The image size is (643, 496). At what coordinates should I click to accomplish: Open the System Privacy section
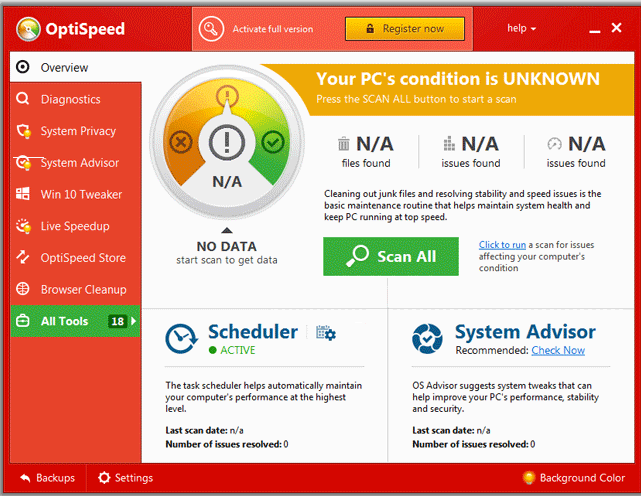pyautogui.click(x=78, y=131)
